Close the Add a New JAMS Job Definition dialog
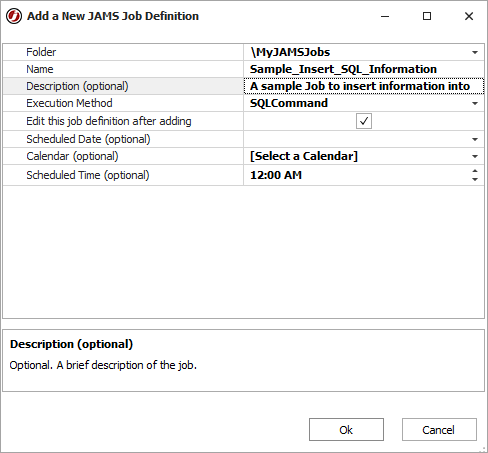488x453 pixels. click(x=469, y=16)
